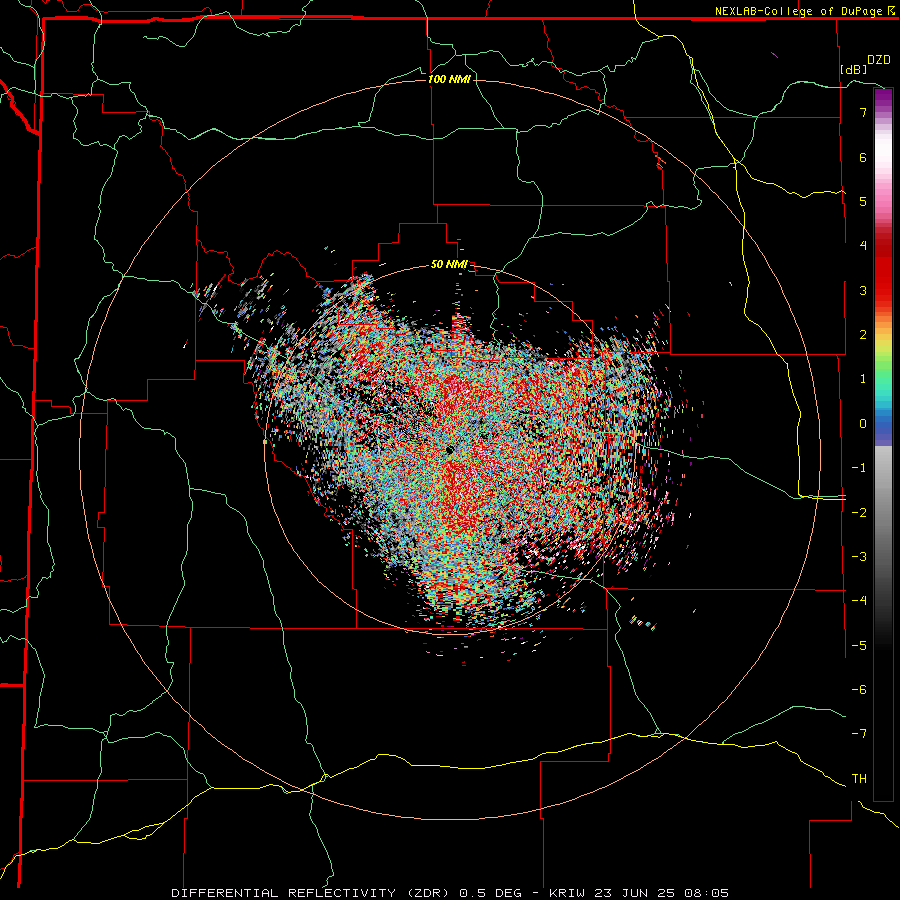
Task: Click the 4 value on color legend
Action: (x=863, y=246)
